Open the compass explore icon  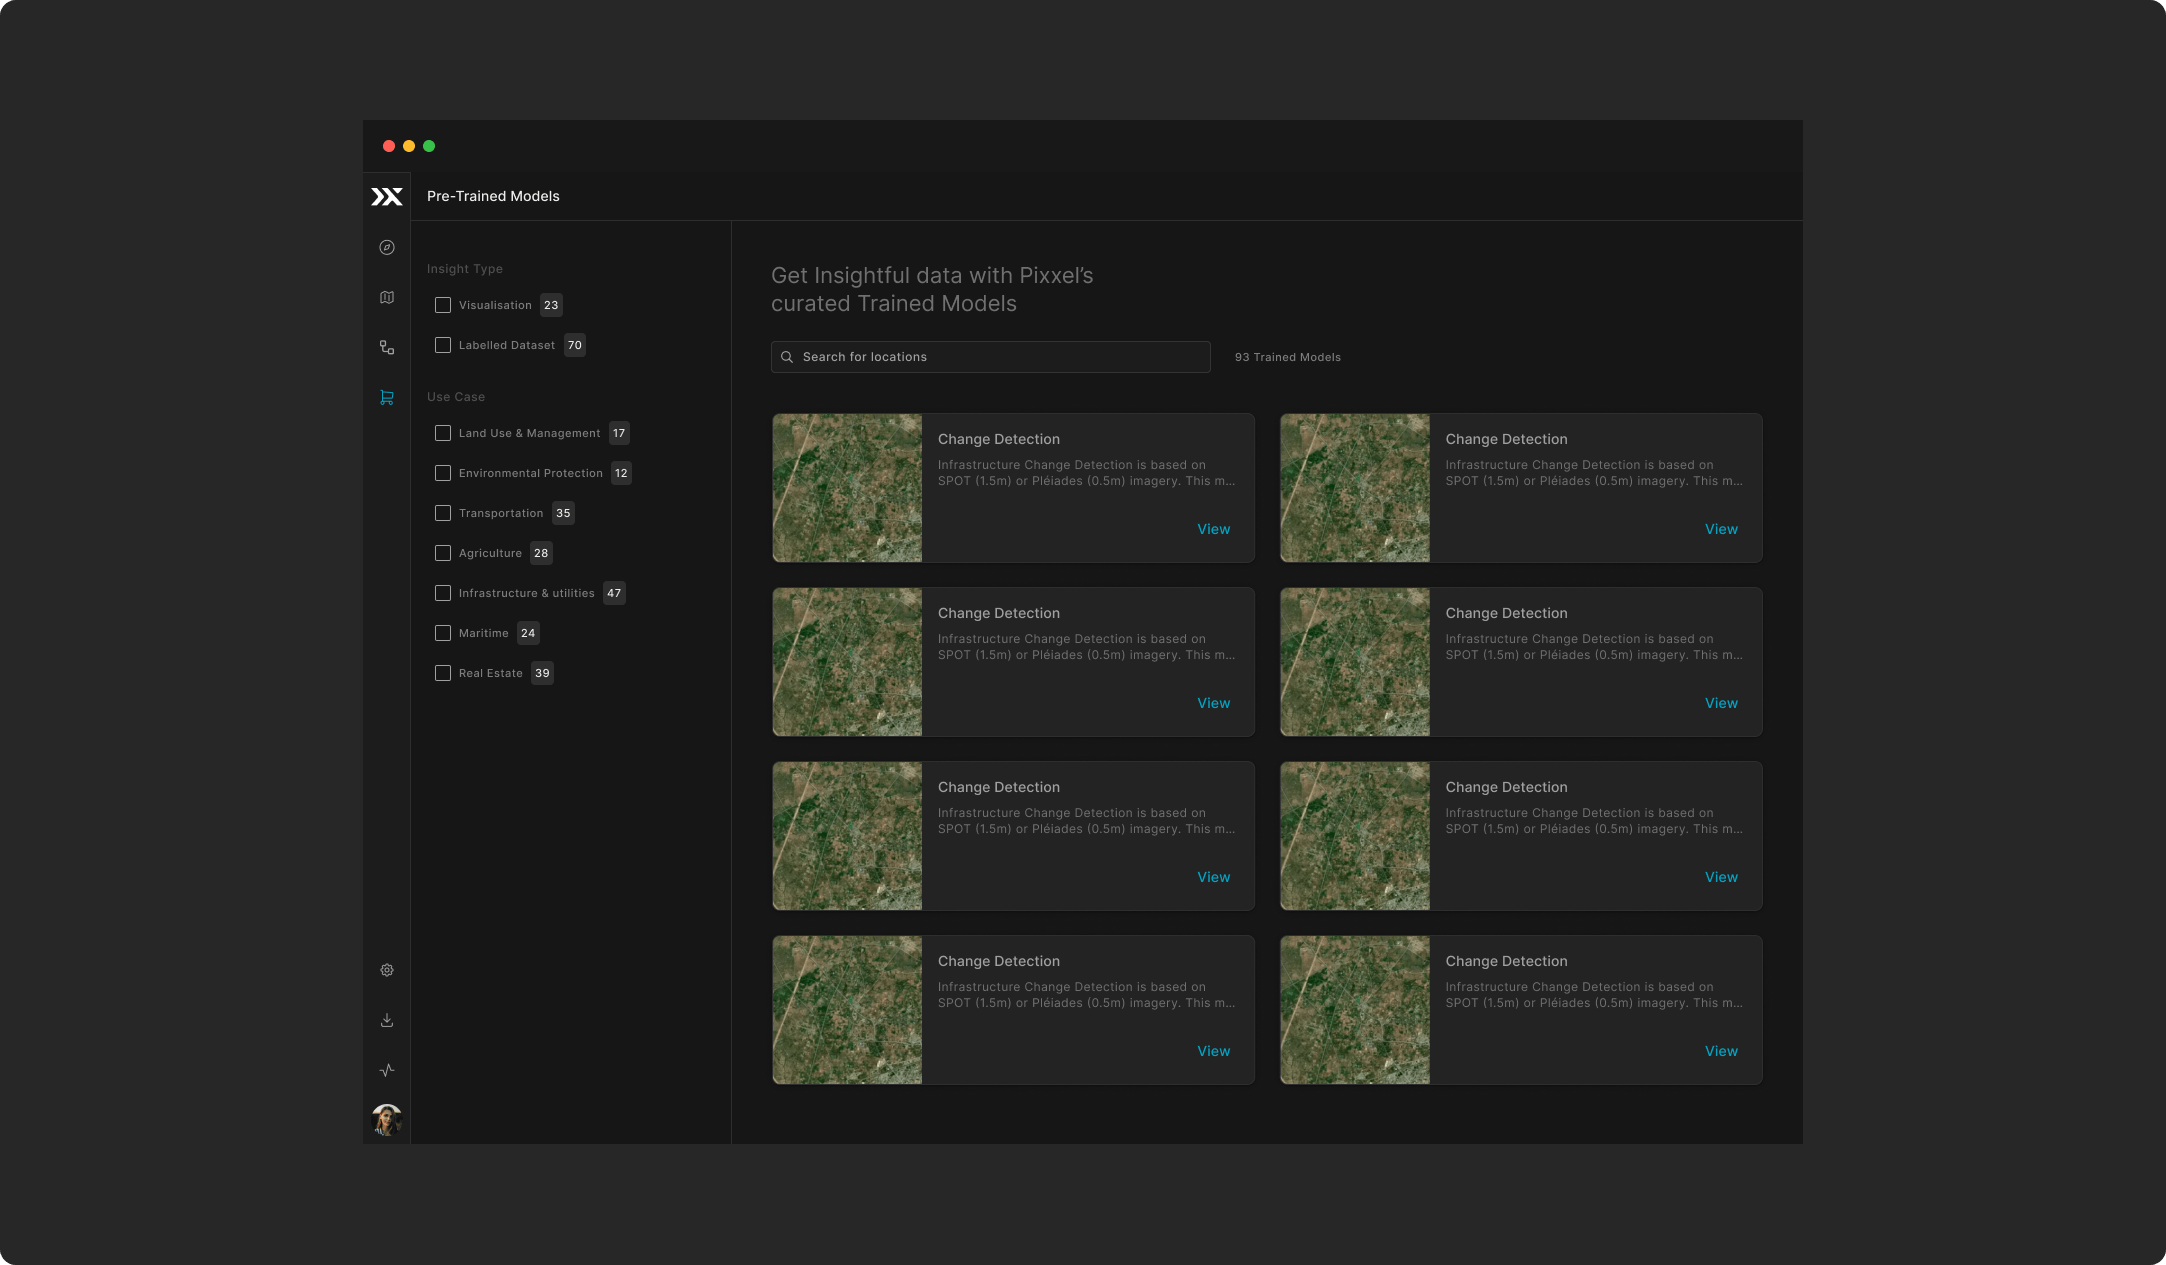387,247
